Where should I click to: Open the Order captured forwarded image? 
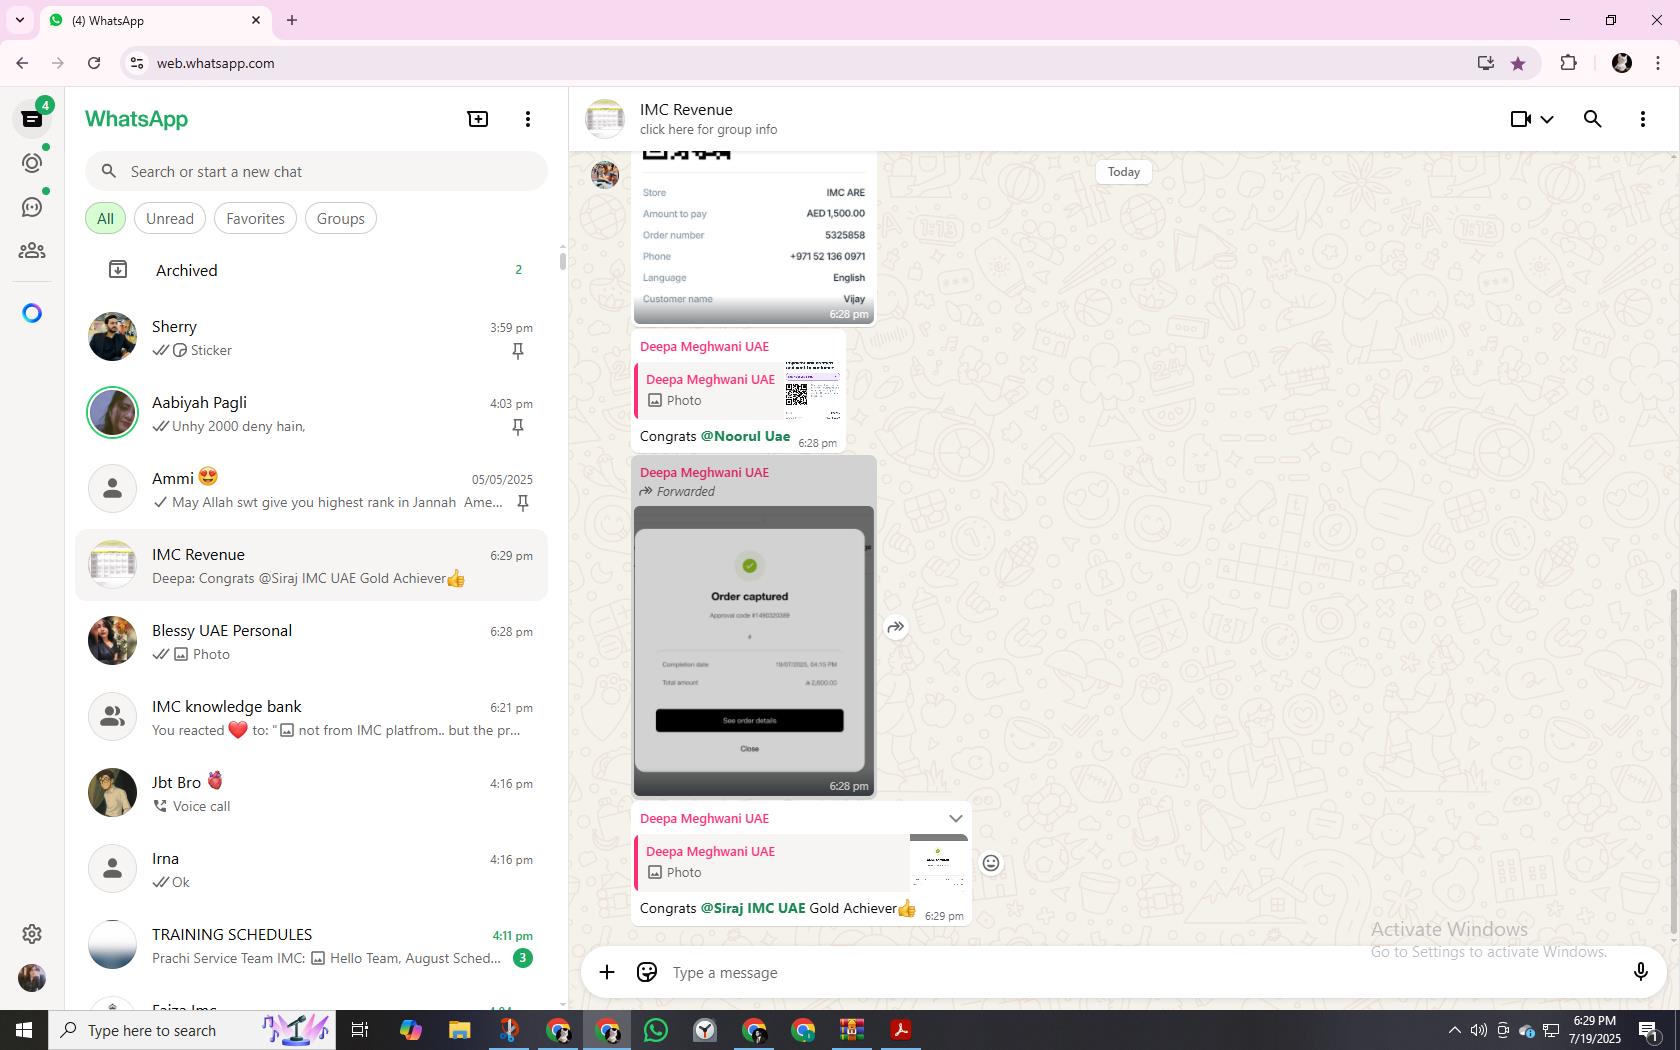point(754,651)
